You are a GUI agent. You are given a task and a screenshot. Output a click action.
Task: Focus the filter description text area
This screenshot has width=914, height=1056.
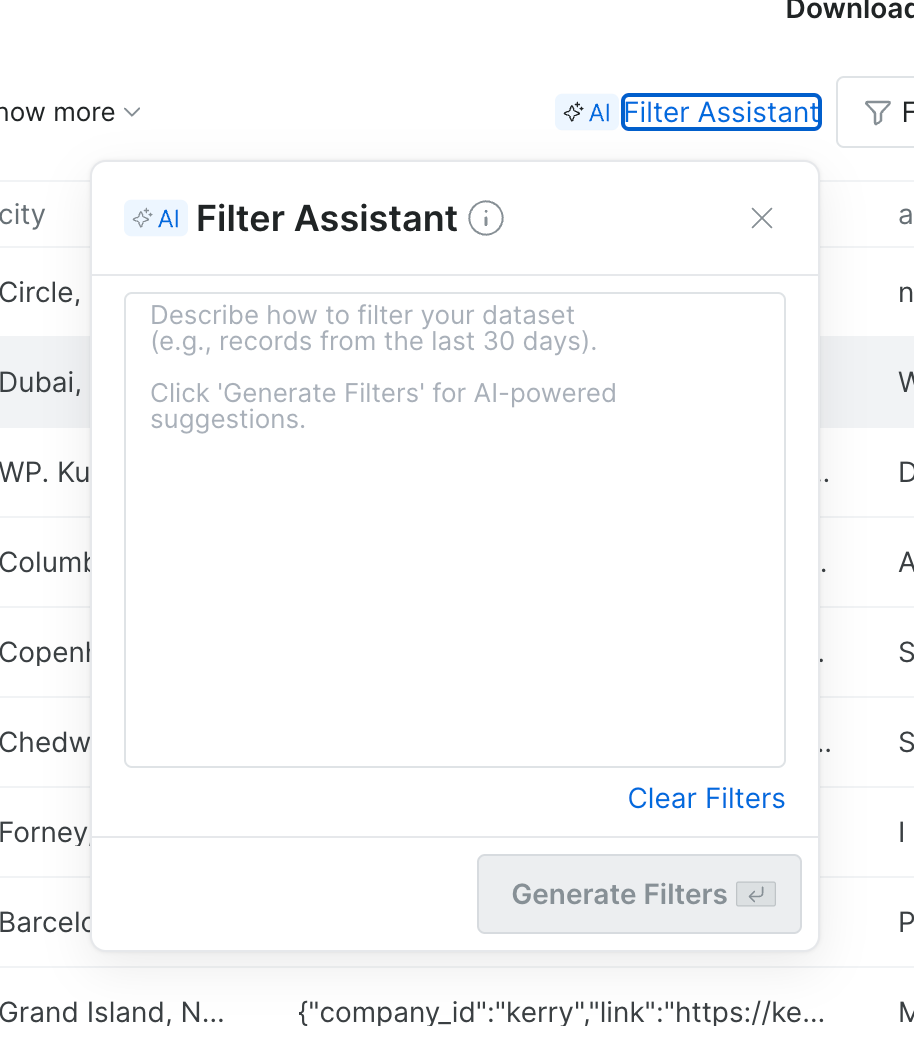454,530
